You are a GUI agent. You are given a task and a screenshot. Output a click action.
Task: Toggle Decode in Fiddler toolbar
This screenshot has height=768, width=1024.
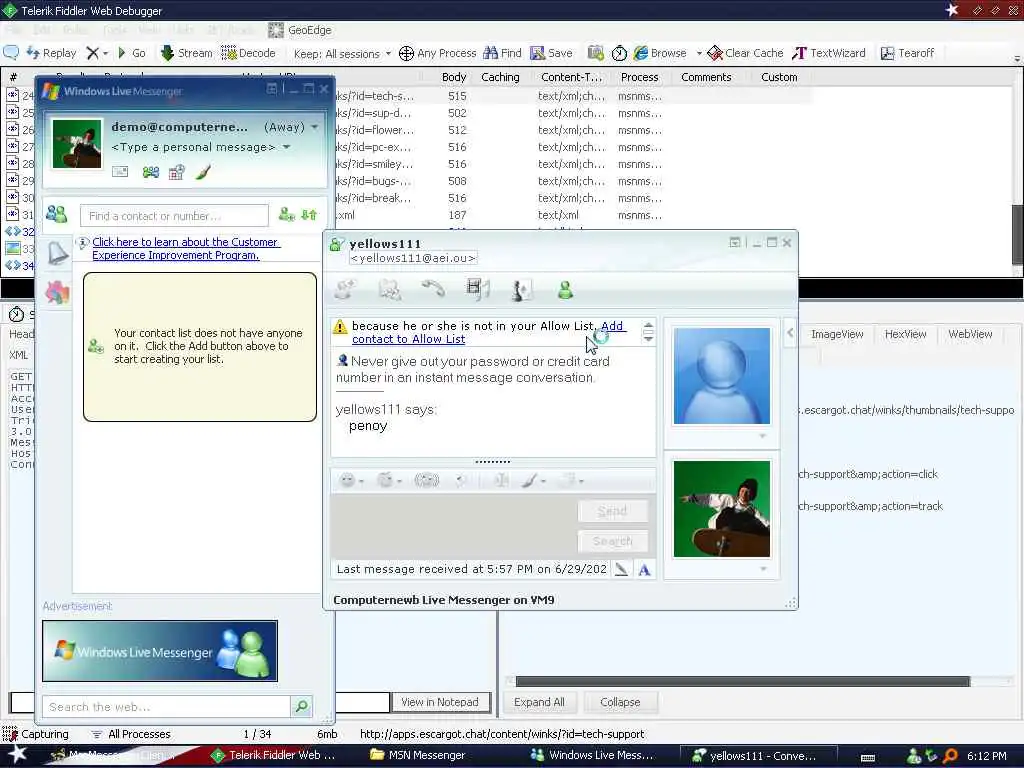pyautogui.click(x=248, y=53)
